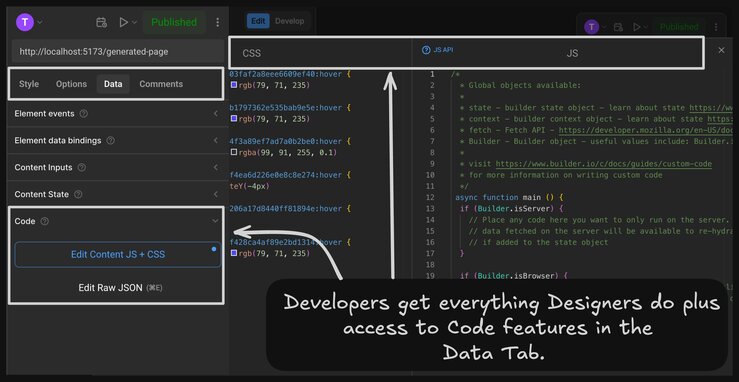Screen dimensions: 739x382
Task: Click help icon beside Element data bindings
Action: coord(110,140)
